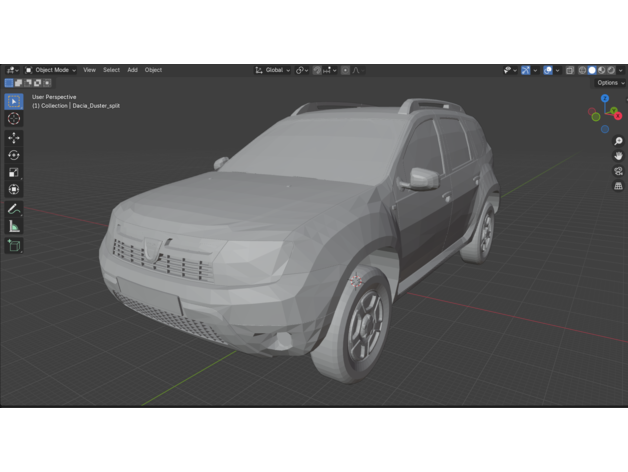Toggle camera view in viewport
The image size is (628, 472).
(619, 171)
